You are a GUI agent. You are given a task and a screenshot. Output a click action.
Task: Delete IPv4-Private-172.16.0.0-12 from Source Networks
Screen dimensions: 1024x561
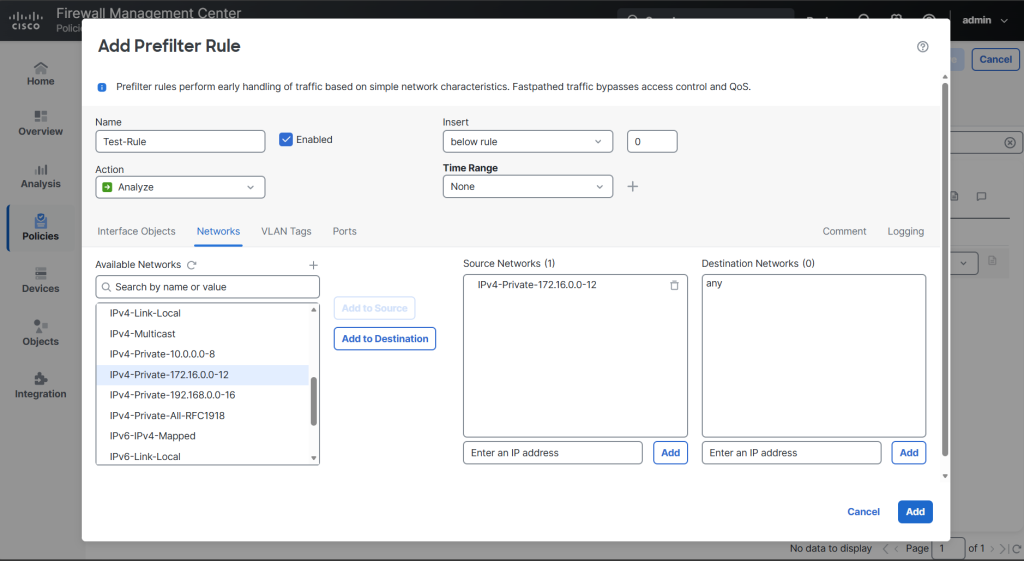click(x=674, y=285)
